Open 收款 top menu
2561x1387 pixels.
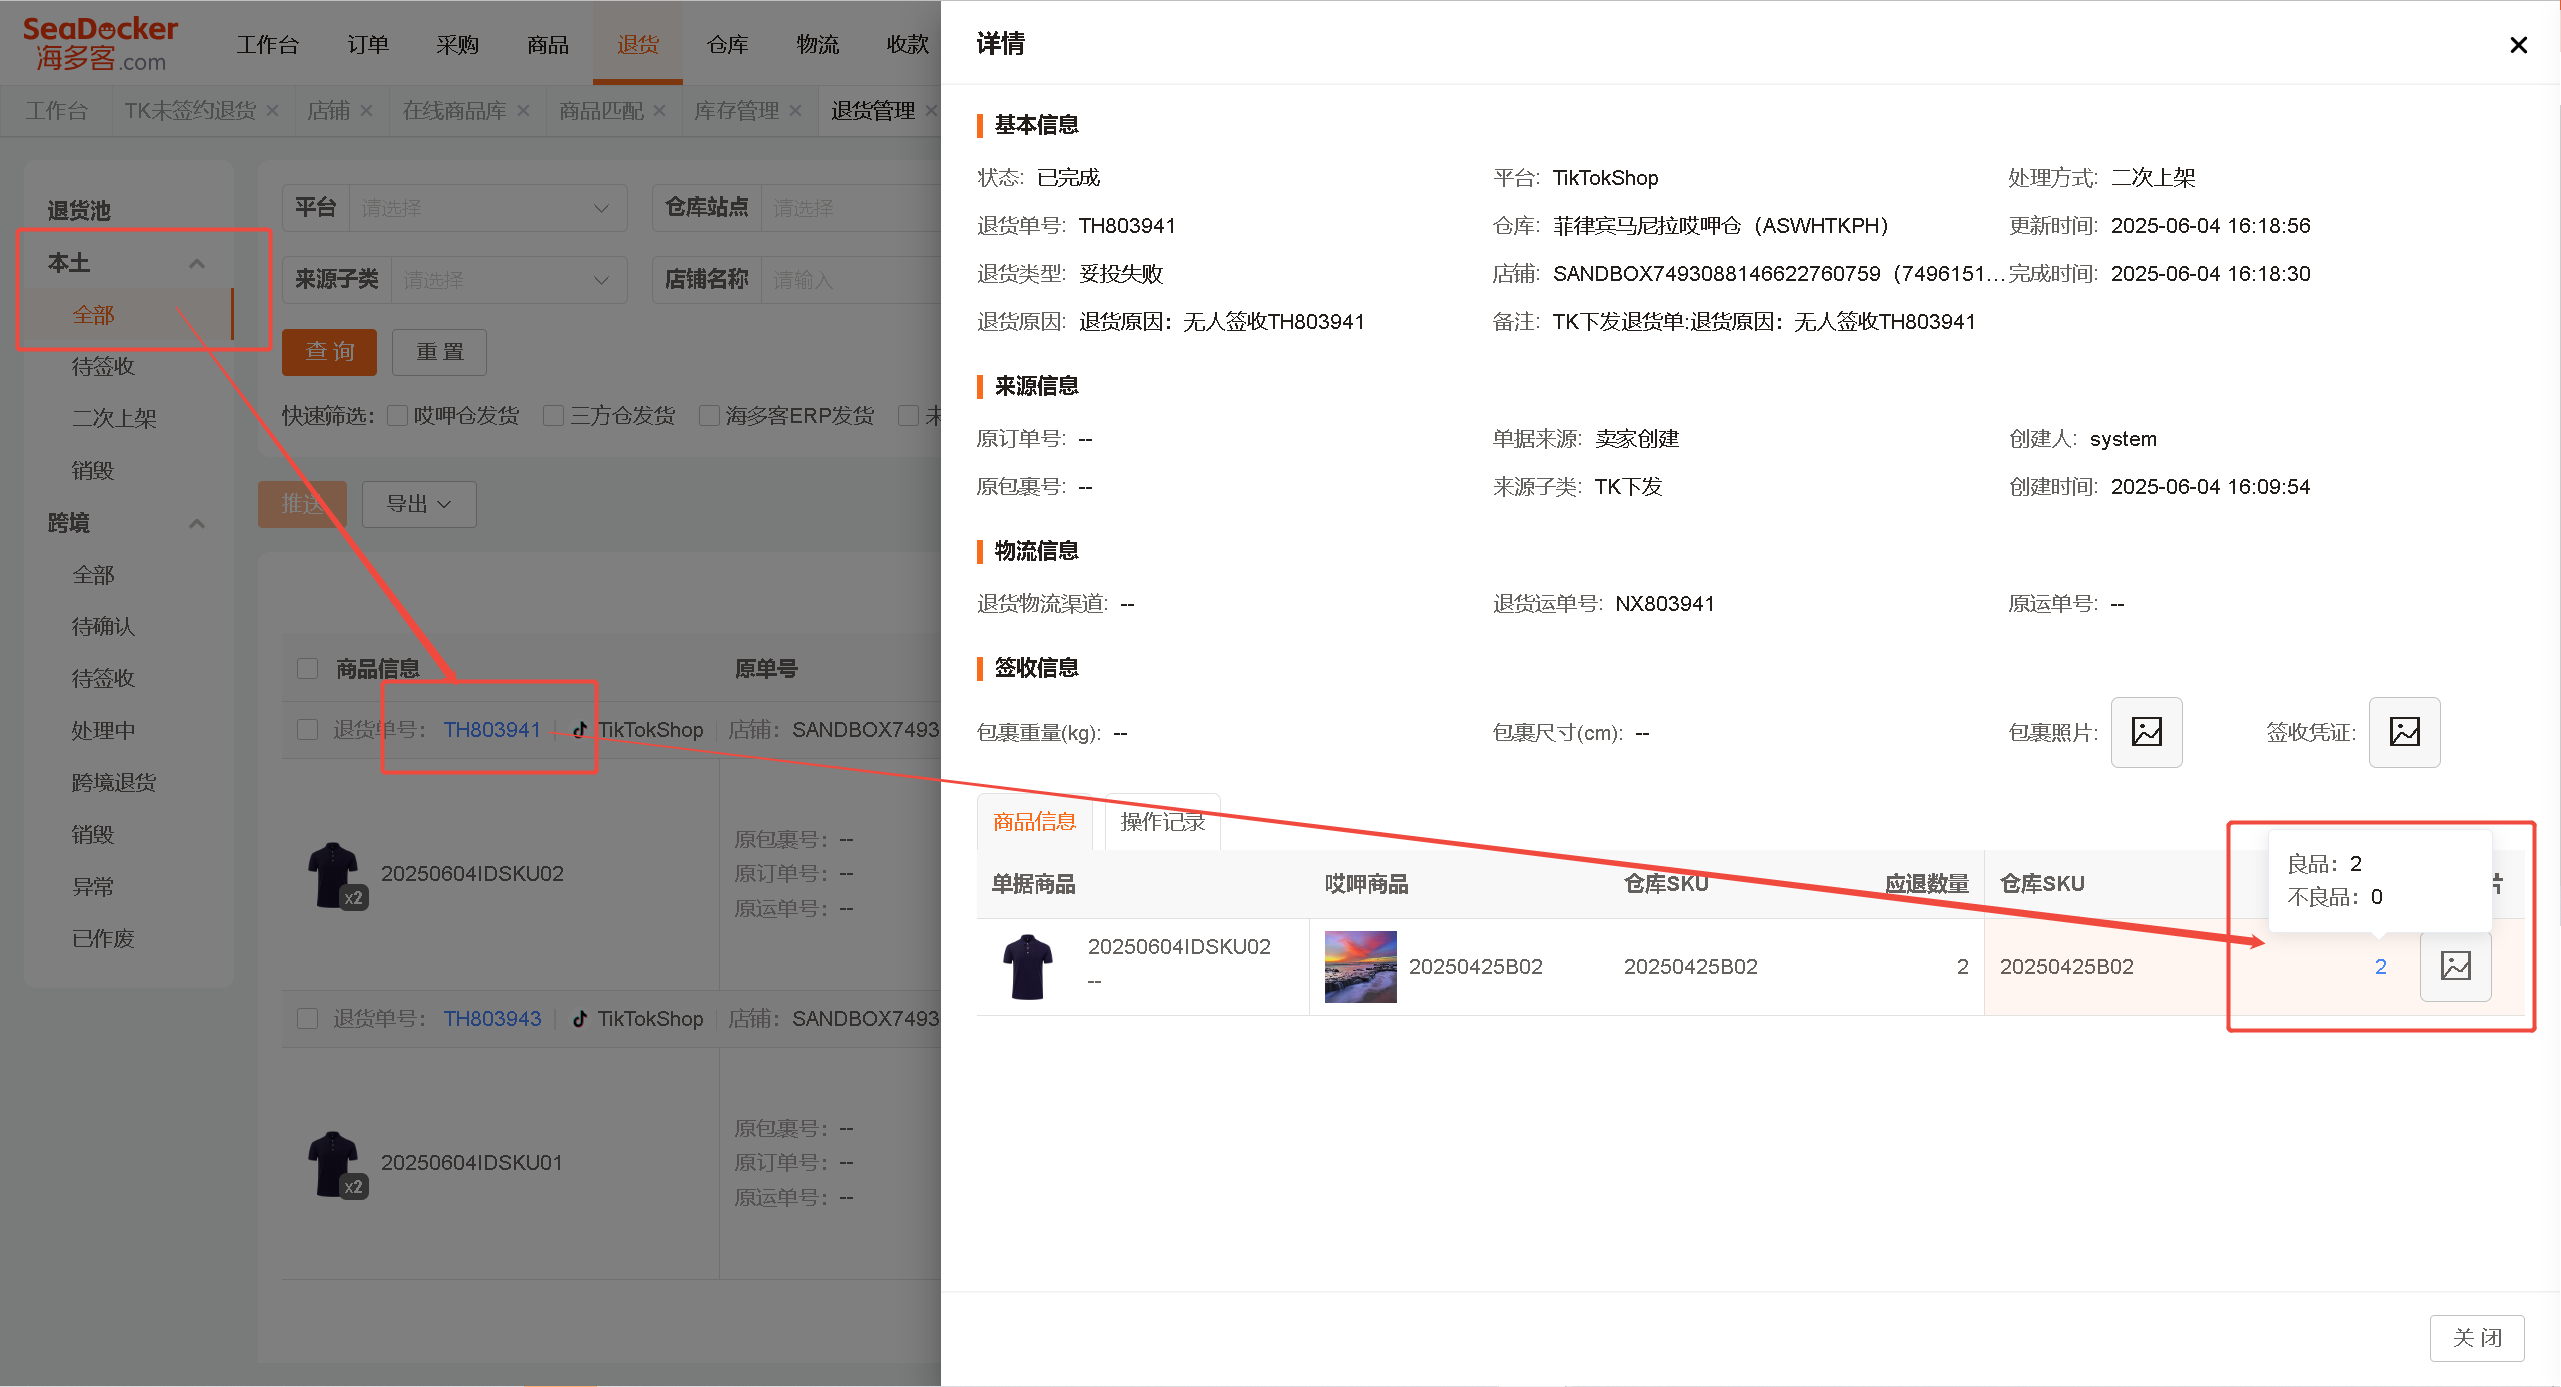(x=907, y=45)
